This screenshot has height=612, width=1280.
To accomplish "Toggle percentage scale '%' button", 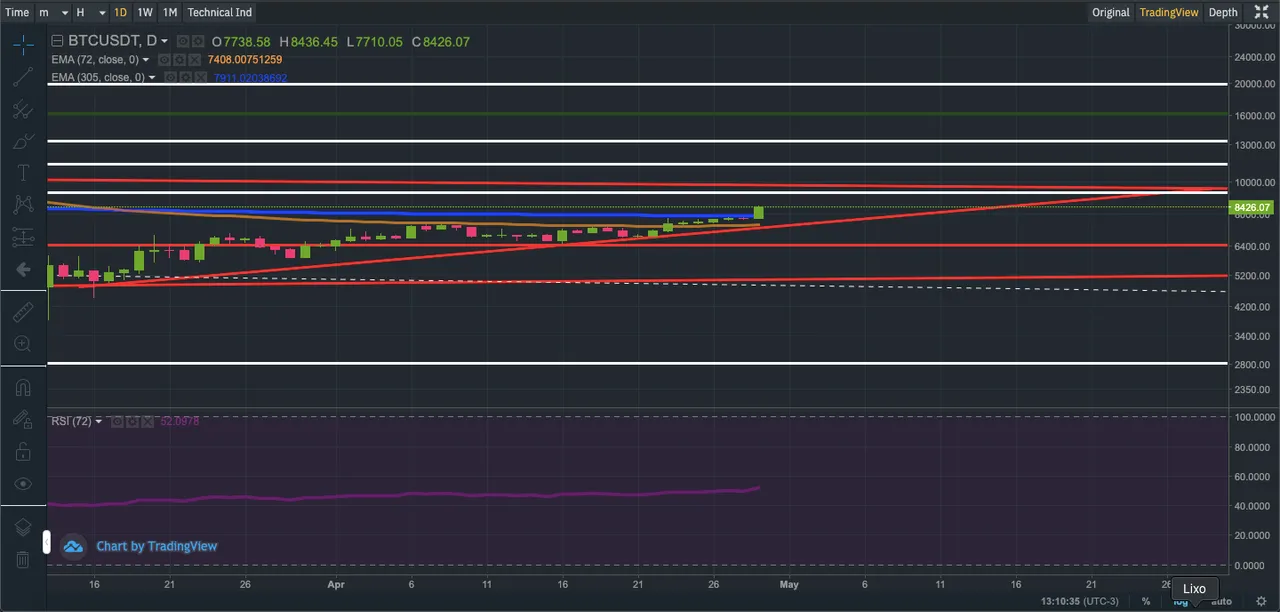I will point(1146,601).
